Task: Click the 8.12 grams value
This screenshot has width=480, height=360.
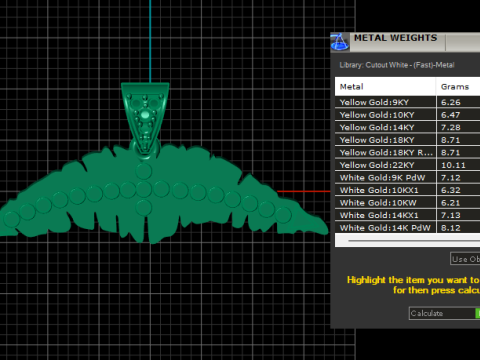Action: point(451,228)
